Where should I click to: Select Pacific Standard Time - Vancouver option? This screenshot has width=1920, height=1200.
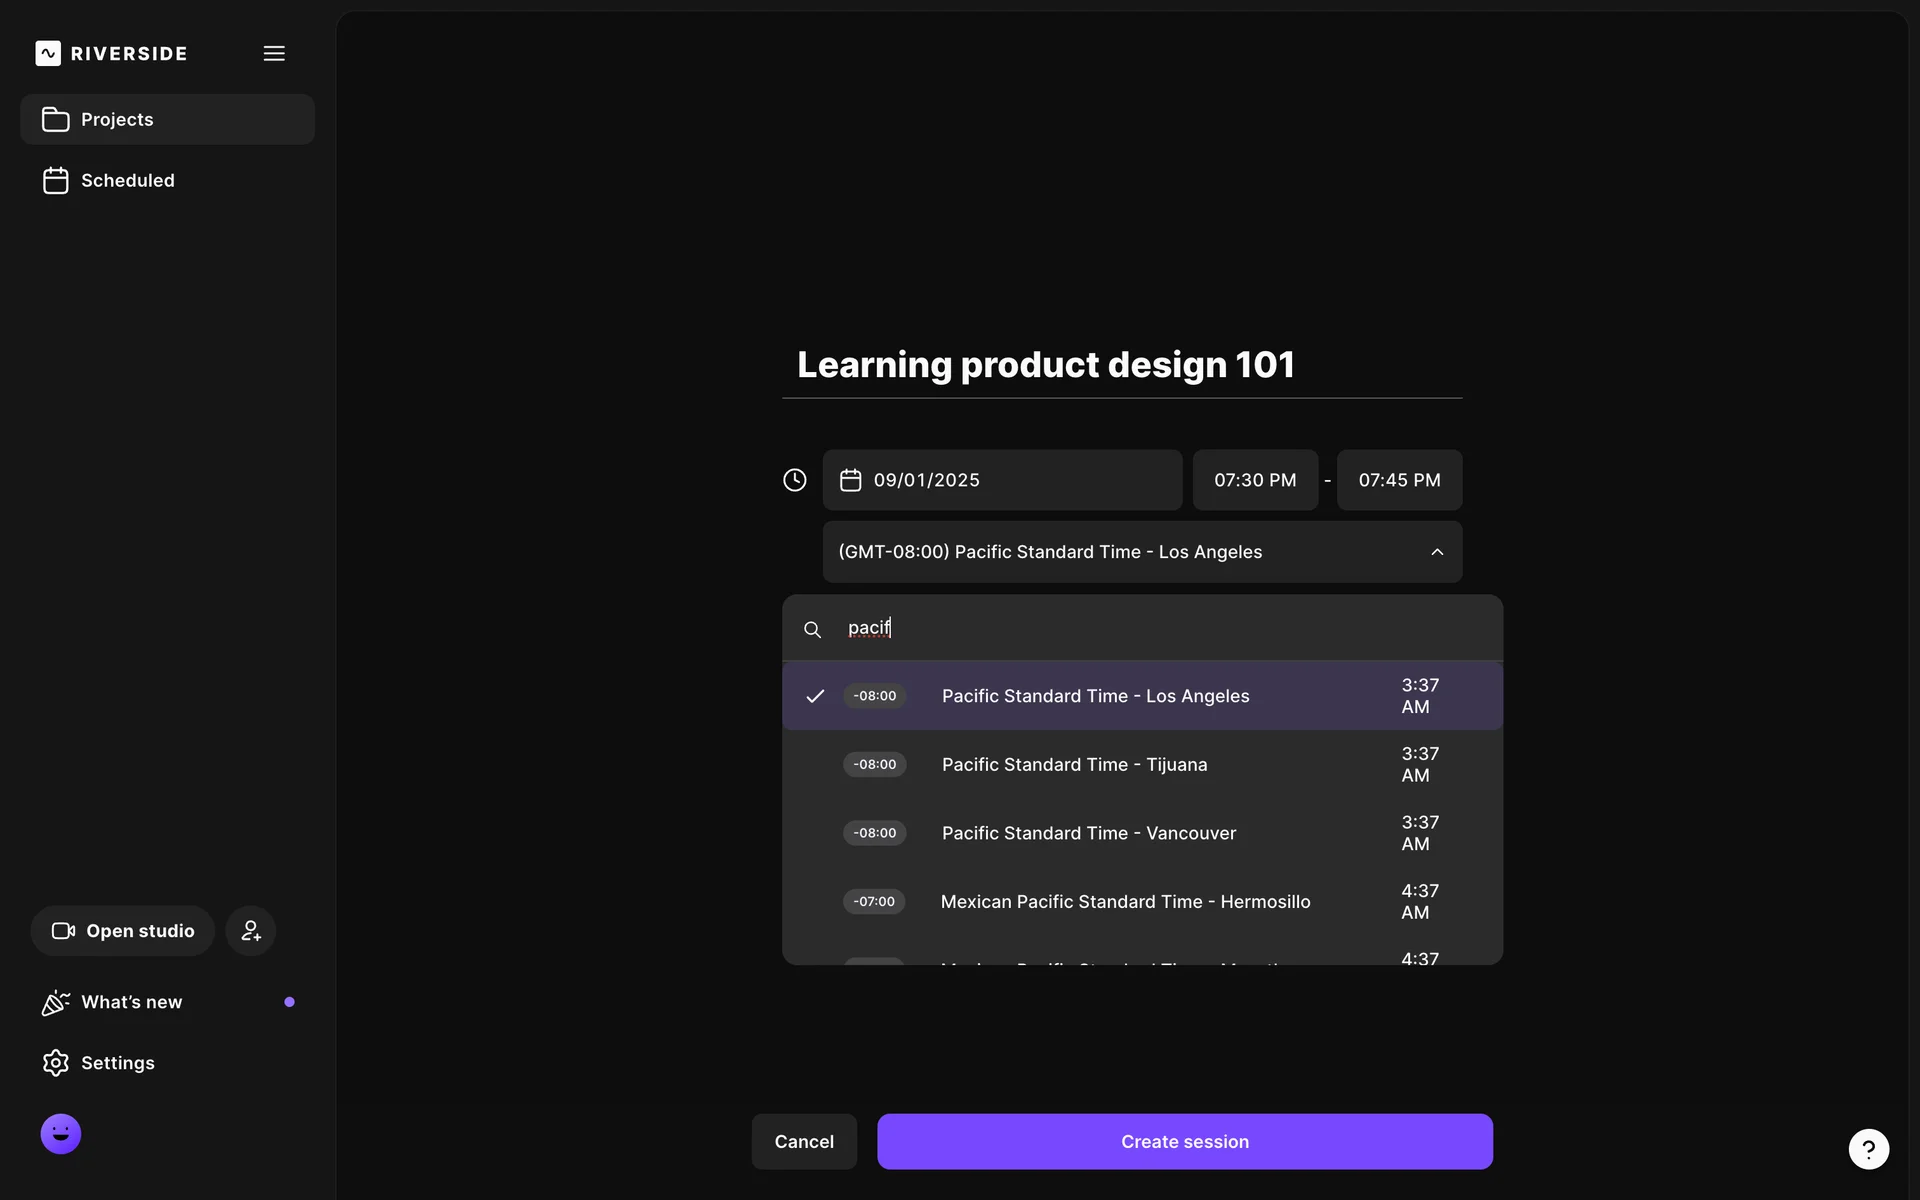[1088, 833]
